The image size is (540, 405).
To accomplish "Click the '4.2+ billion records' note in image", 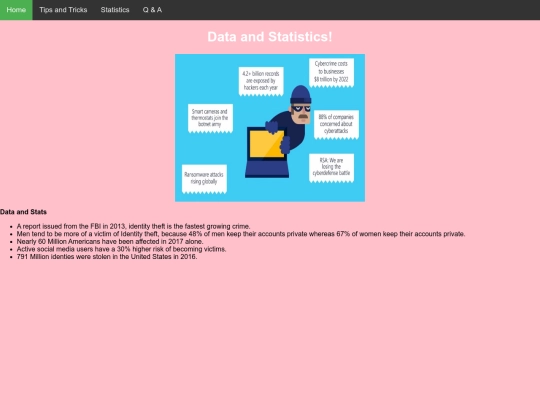I will (261, 81).
